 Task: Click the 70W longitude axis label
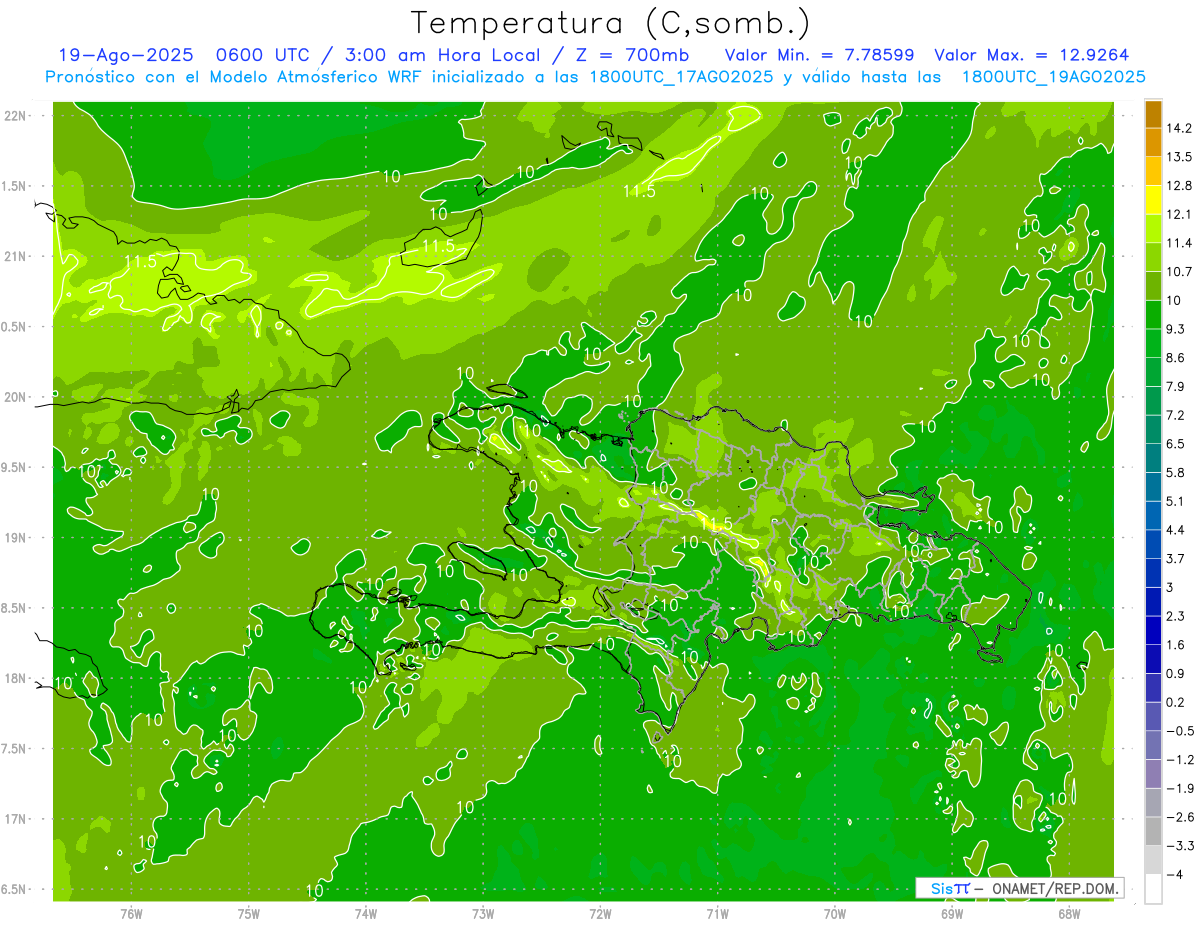pos(835,914)
